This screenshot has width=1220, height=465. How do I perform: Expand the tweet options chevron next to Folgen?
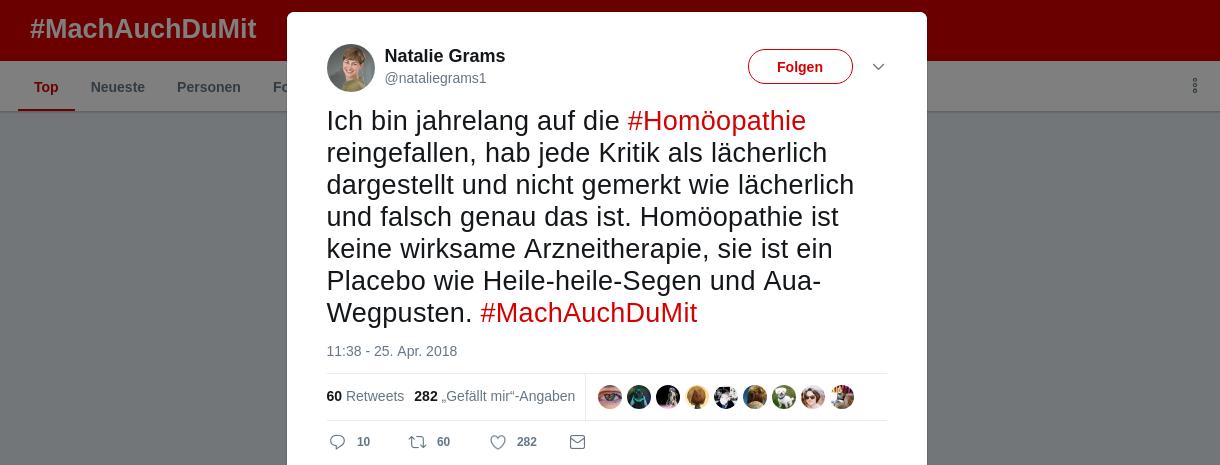pos(878,67)
